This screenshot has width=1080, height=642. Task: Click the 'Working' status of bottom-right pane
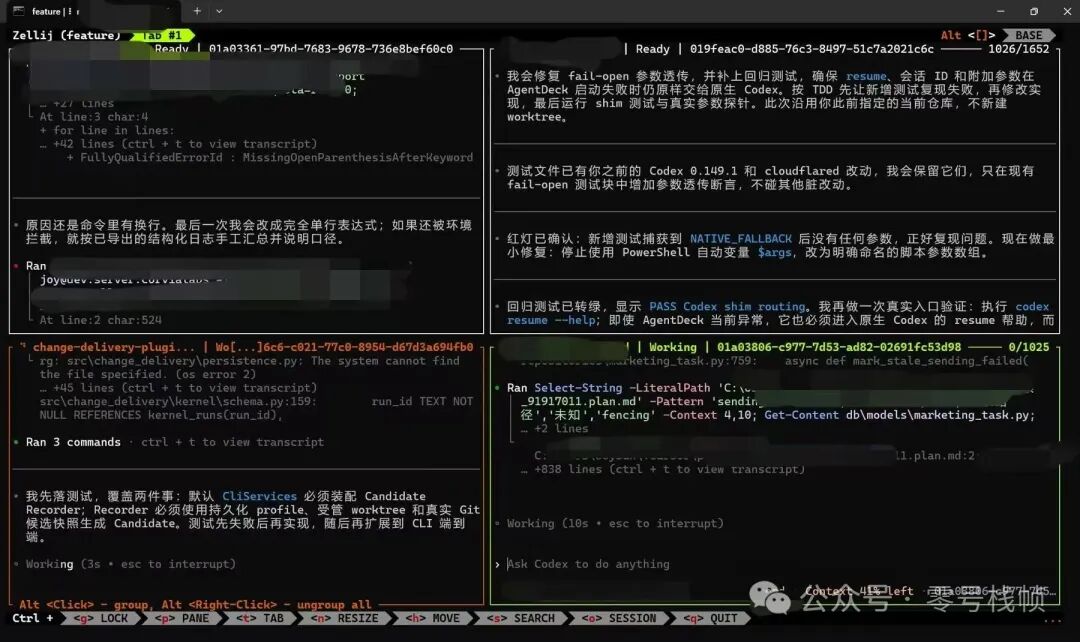pos(672,347)
